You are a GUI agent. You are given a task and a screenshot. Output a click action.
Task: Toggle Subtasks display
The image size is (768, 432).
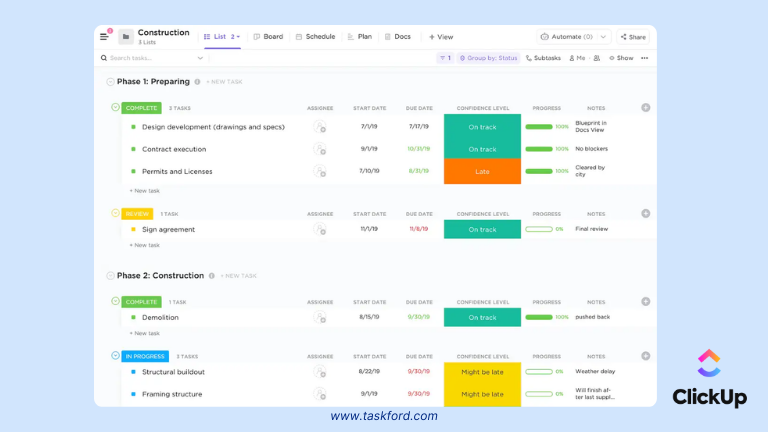coord(543,58)
